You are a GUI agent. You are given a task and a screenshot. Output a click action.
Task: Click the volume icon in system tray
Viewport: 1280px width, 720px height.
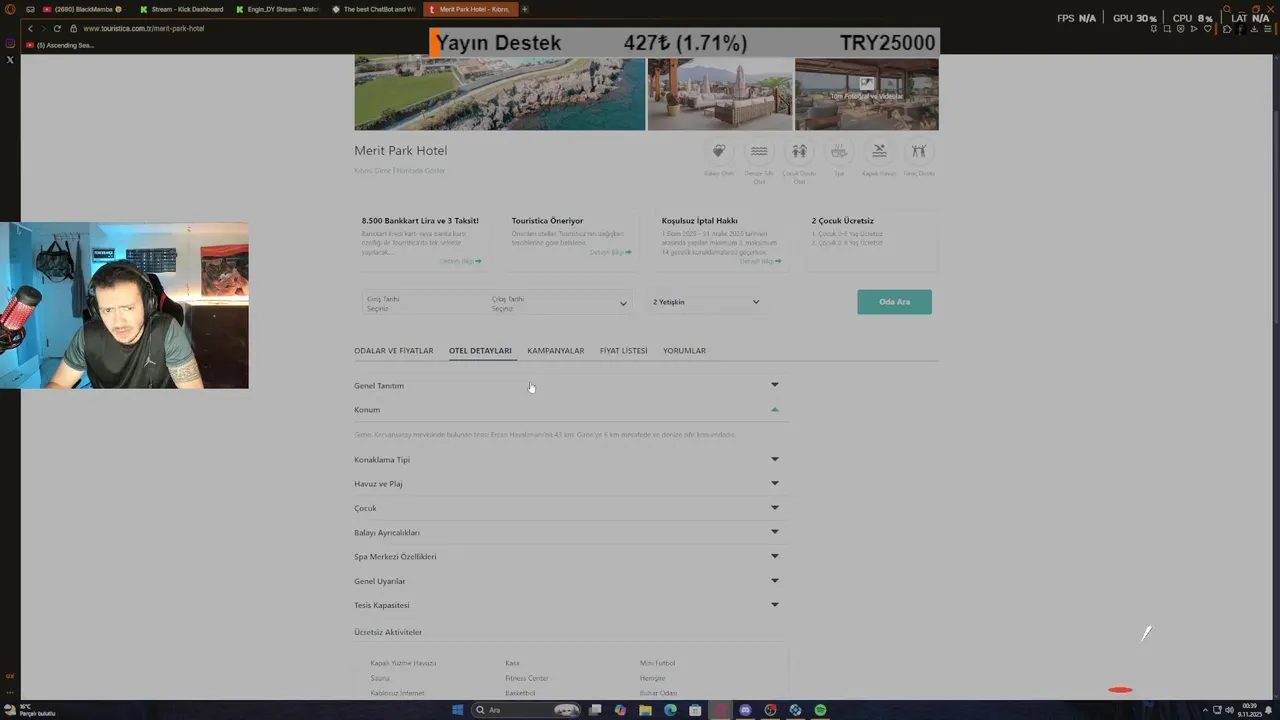coord(1229,710)
